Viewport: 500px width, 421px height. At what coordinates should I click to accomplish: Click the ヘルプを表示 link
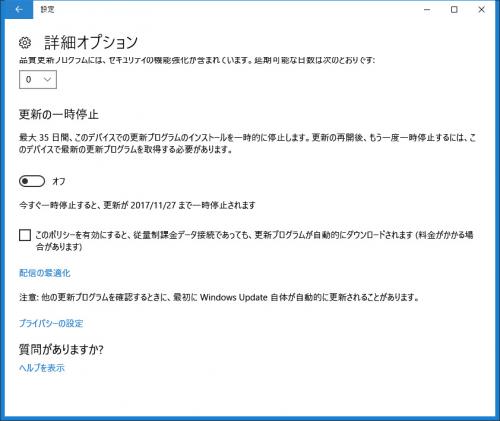coord(42,368)
